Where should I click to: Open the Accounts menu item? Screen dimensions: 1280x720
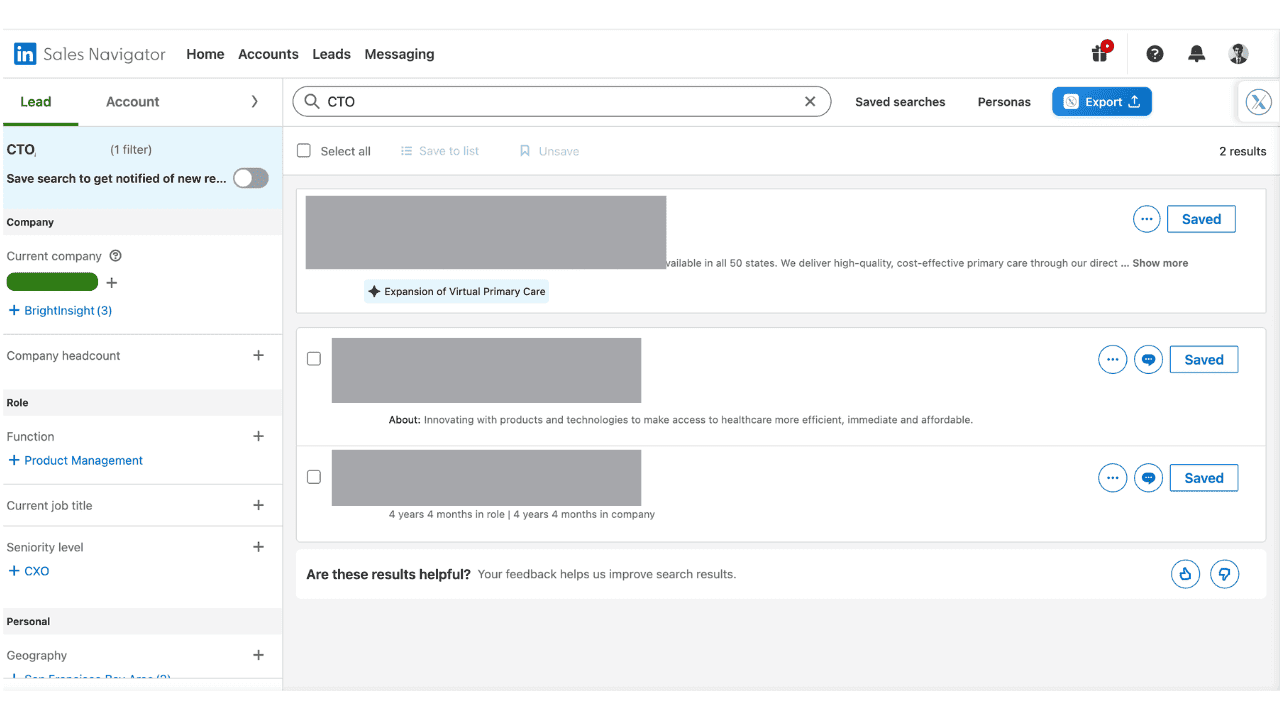pyautogui.click(x=268, y=54)
